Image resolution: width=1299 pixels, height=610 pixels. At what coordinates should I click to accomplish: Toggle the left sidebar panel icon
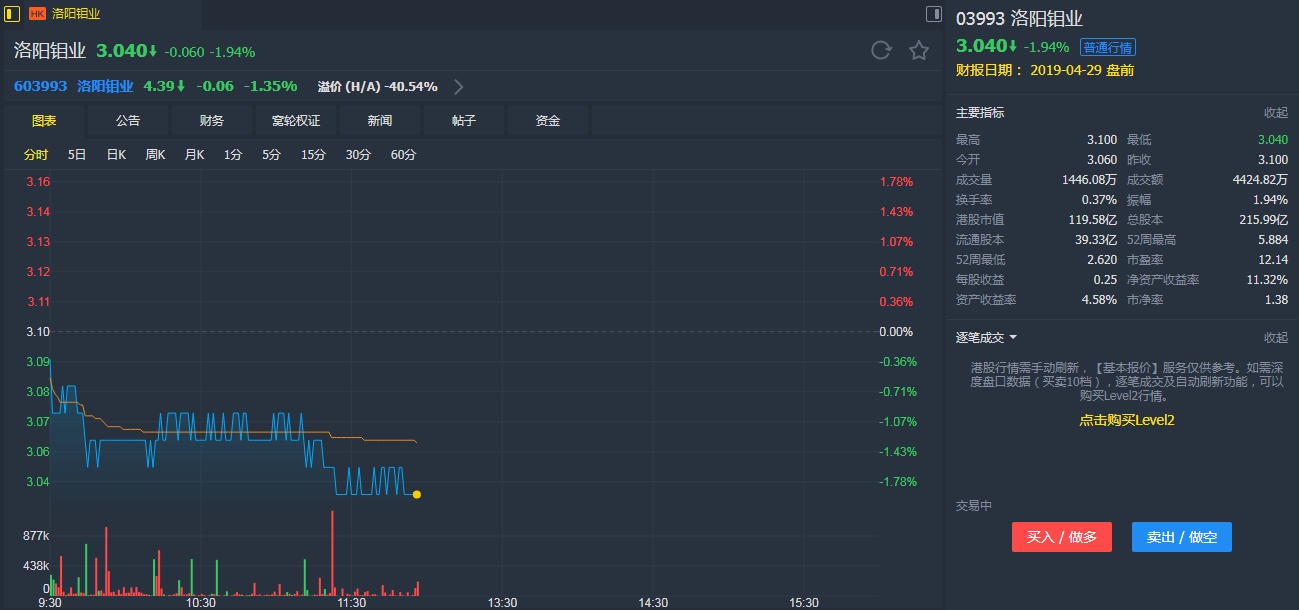coord(12,14)
